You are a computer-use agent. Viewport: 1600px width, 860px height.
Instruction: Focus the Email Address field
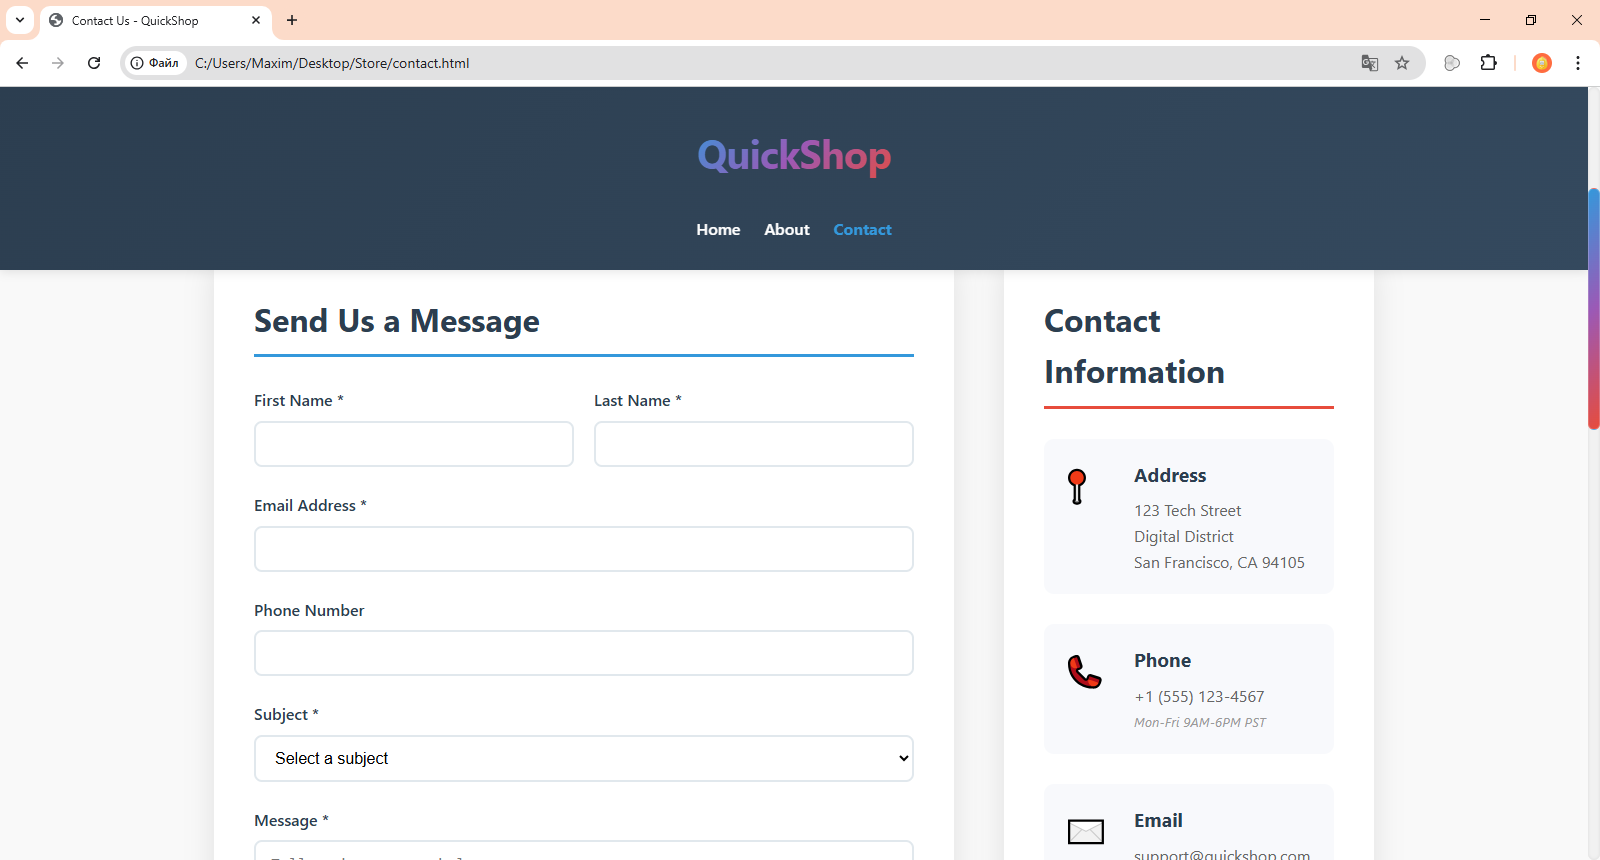click(x=584, y=549)
